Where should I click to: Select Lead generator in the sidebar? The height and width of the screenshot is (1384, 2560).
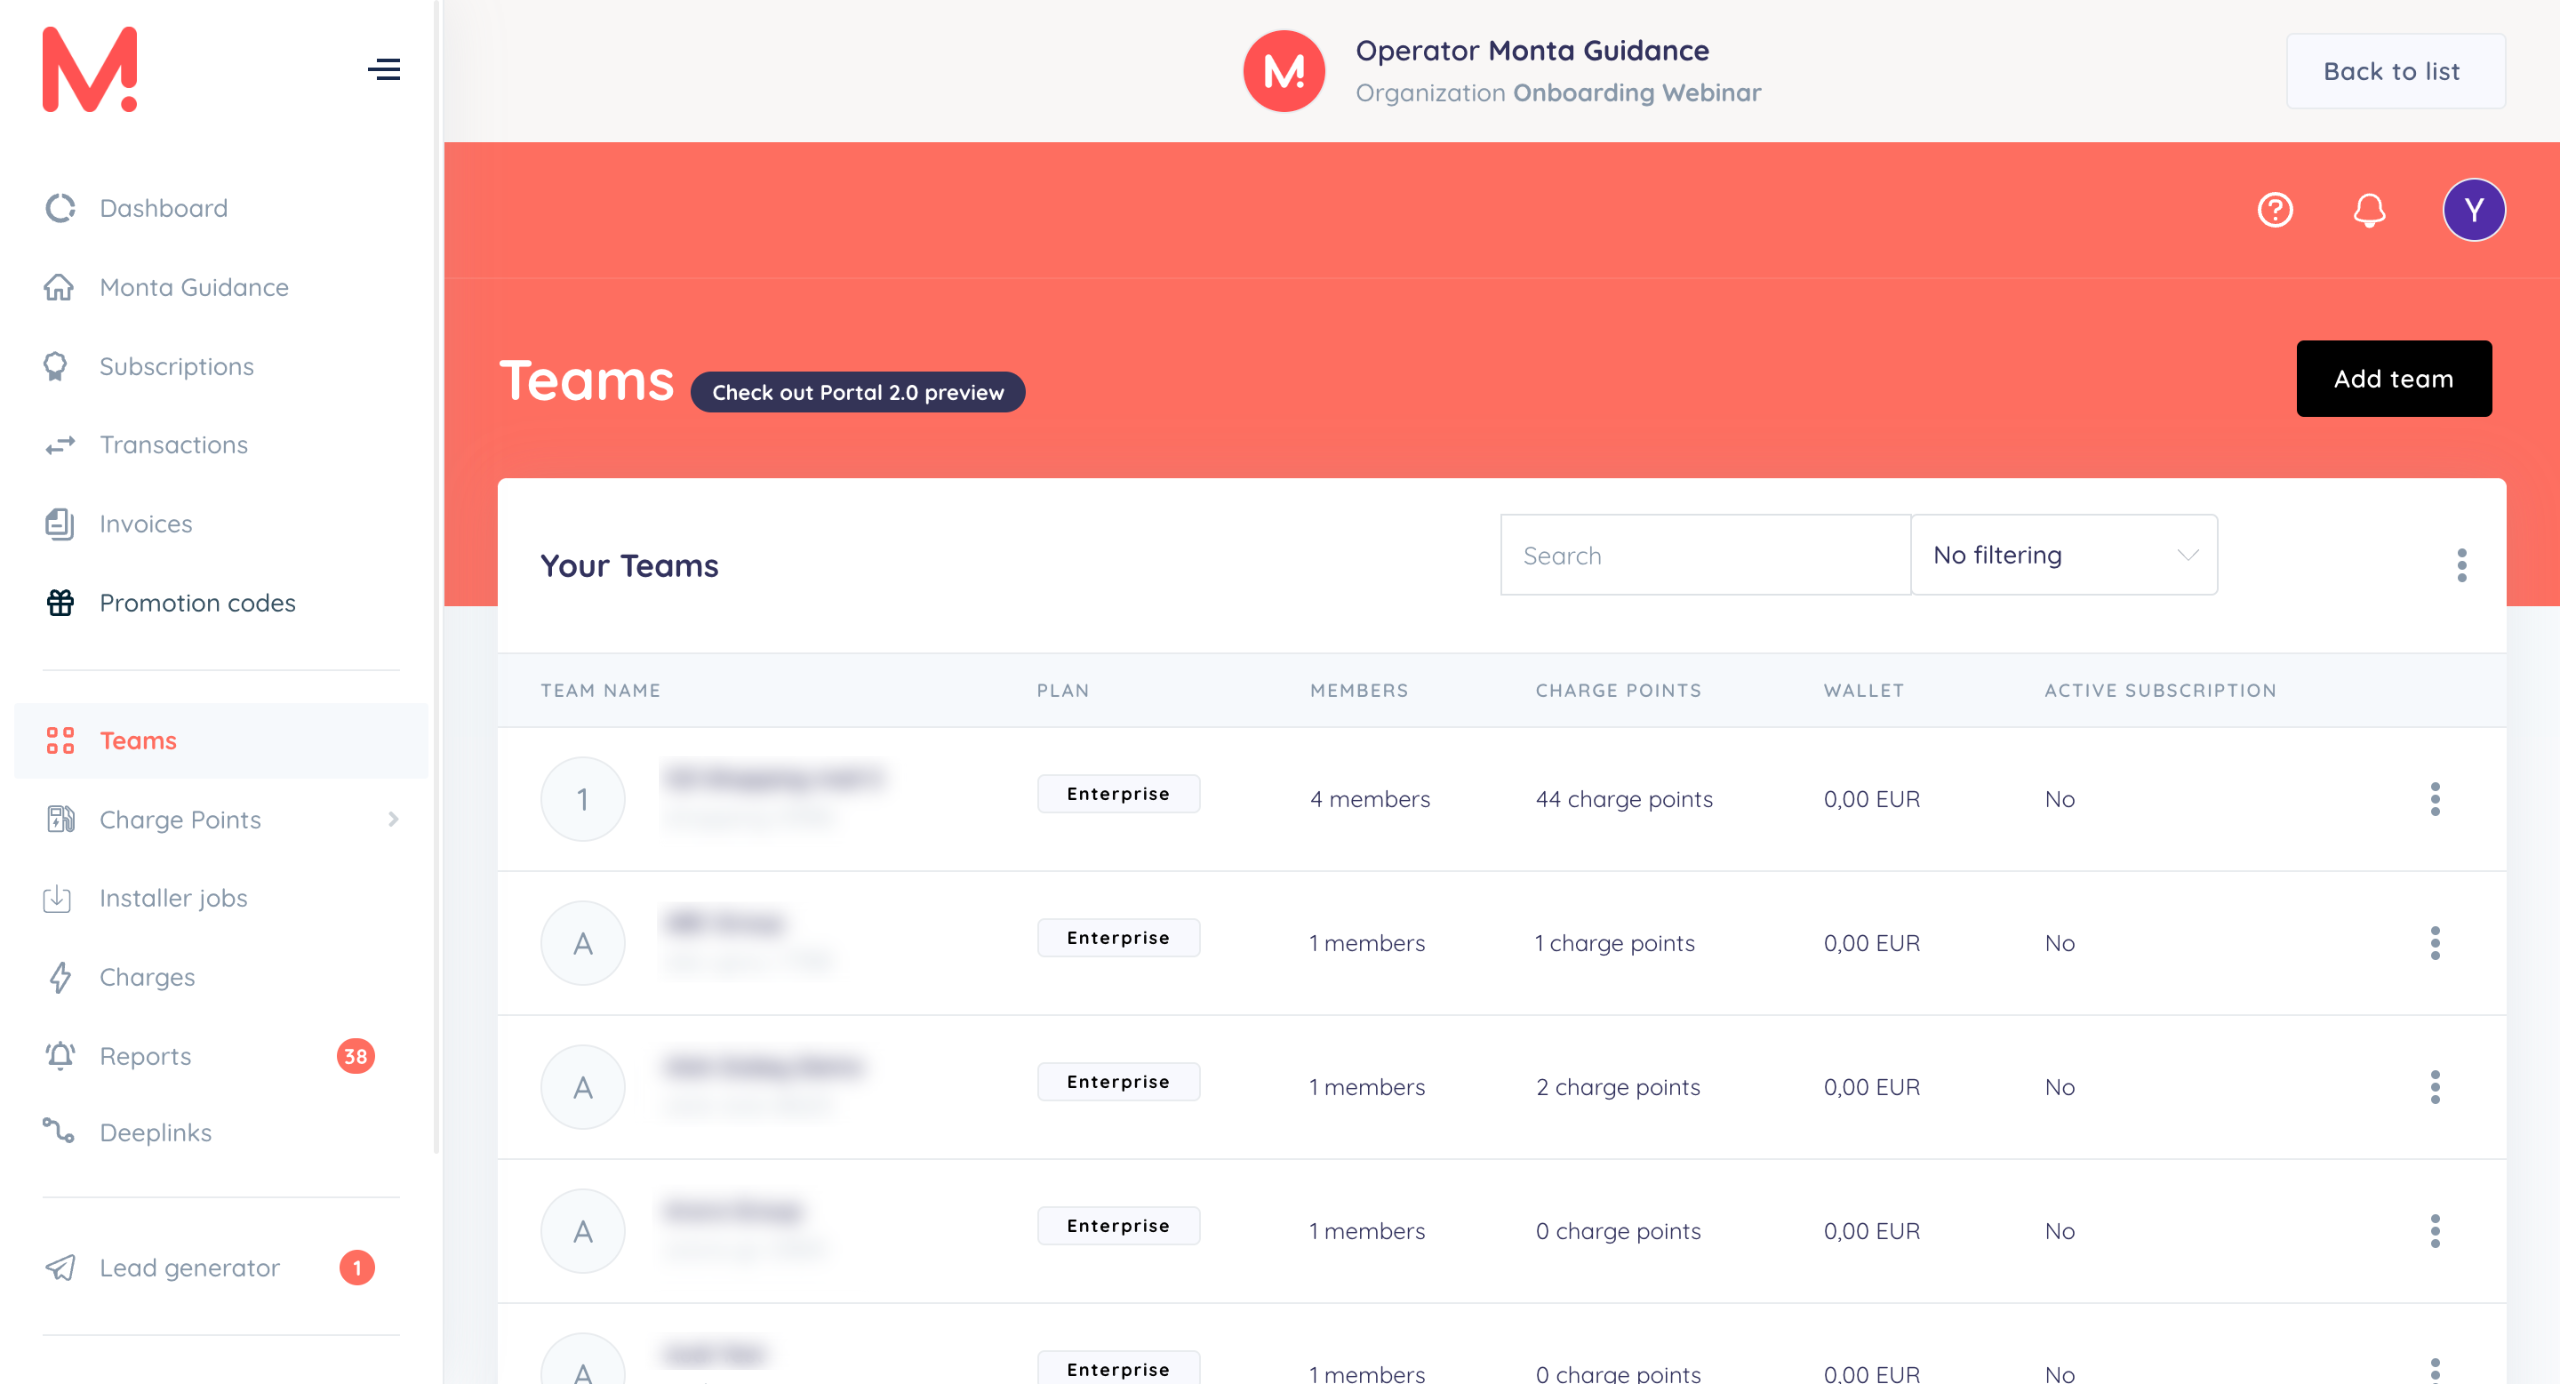(x=190, y=1268)
